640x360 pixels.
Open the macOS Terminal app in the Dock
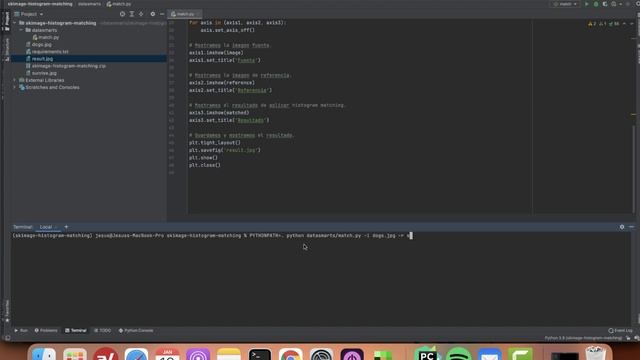click(x=260, y=354)
